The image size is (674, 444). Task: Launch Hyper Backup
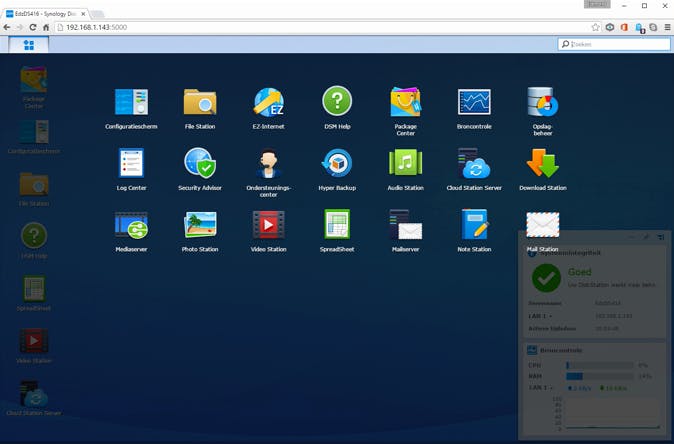coord(337,163)
